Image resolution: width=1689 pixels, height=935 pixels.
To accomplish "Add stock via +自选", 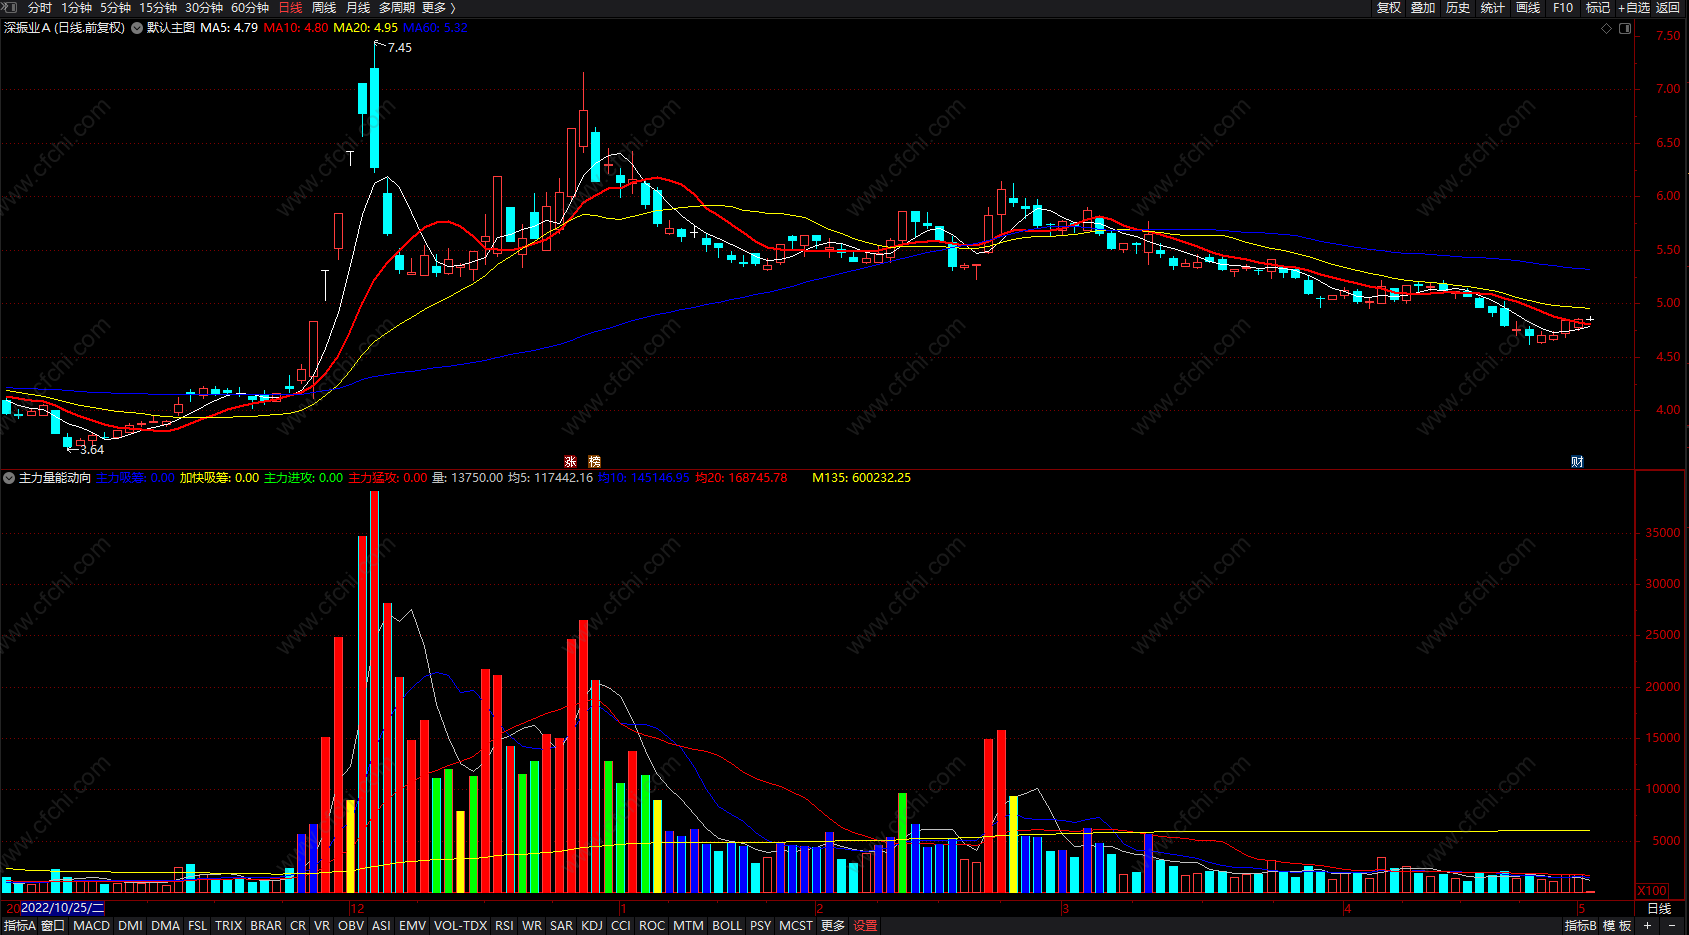I will point(1634,8).
